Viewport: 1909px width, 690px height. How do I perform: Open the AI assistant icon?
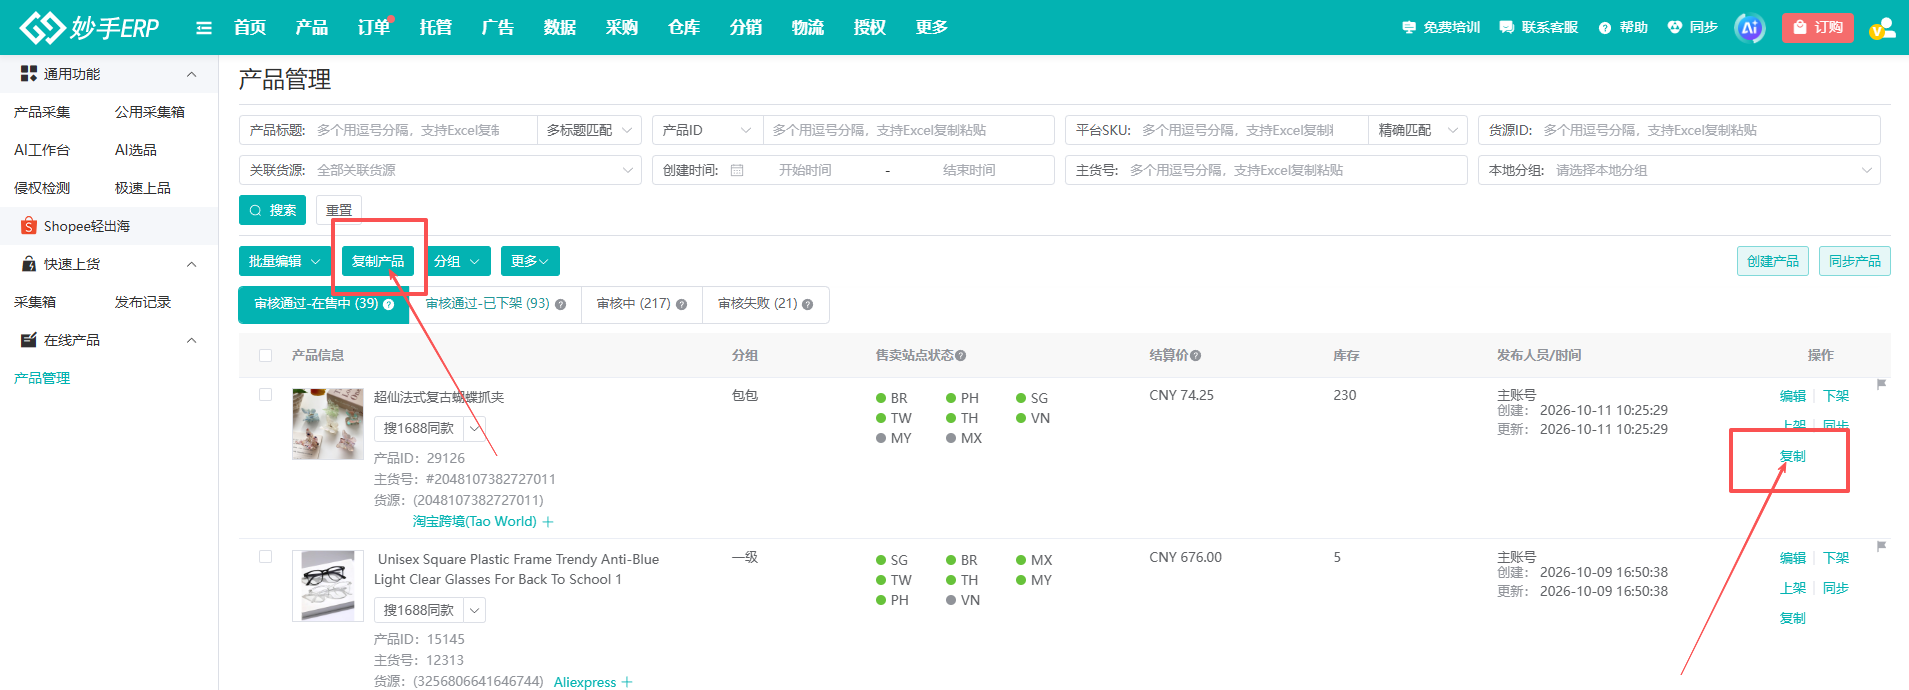1749,28
